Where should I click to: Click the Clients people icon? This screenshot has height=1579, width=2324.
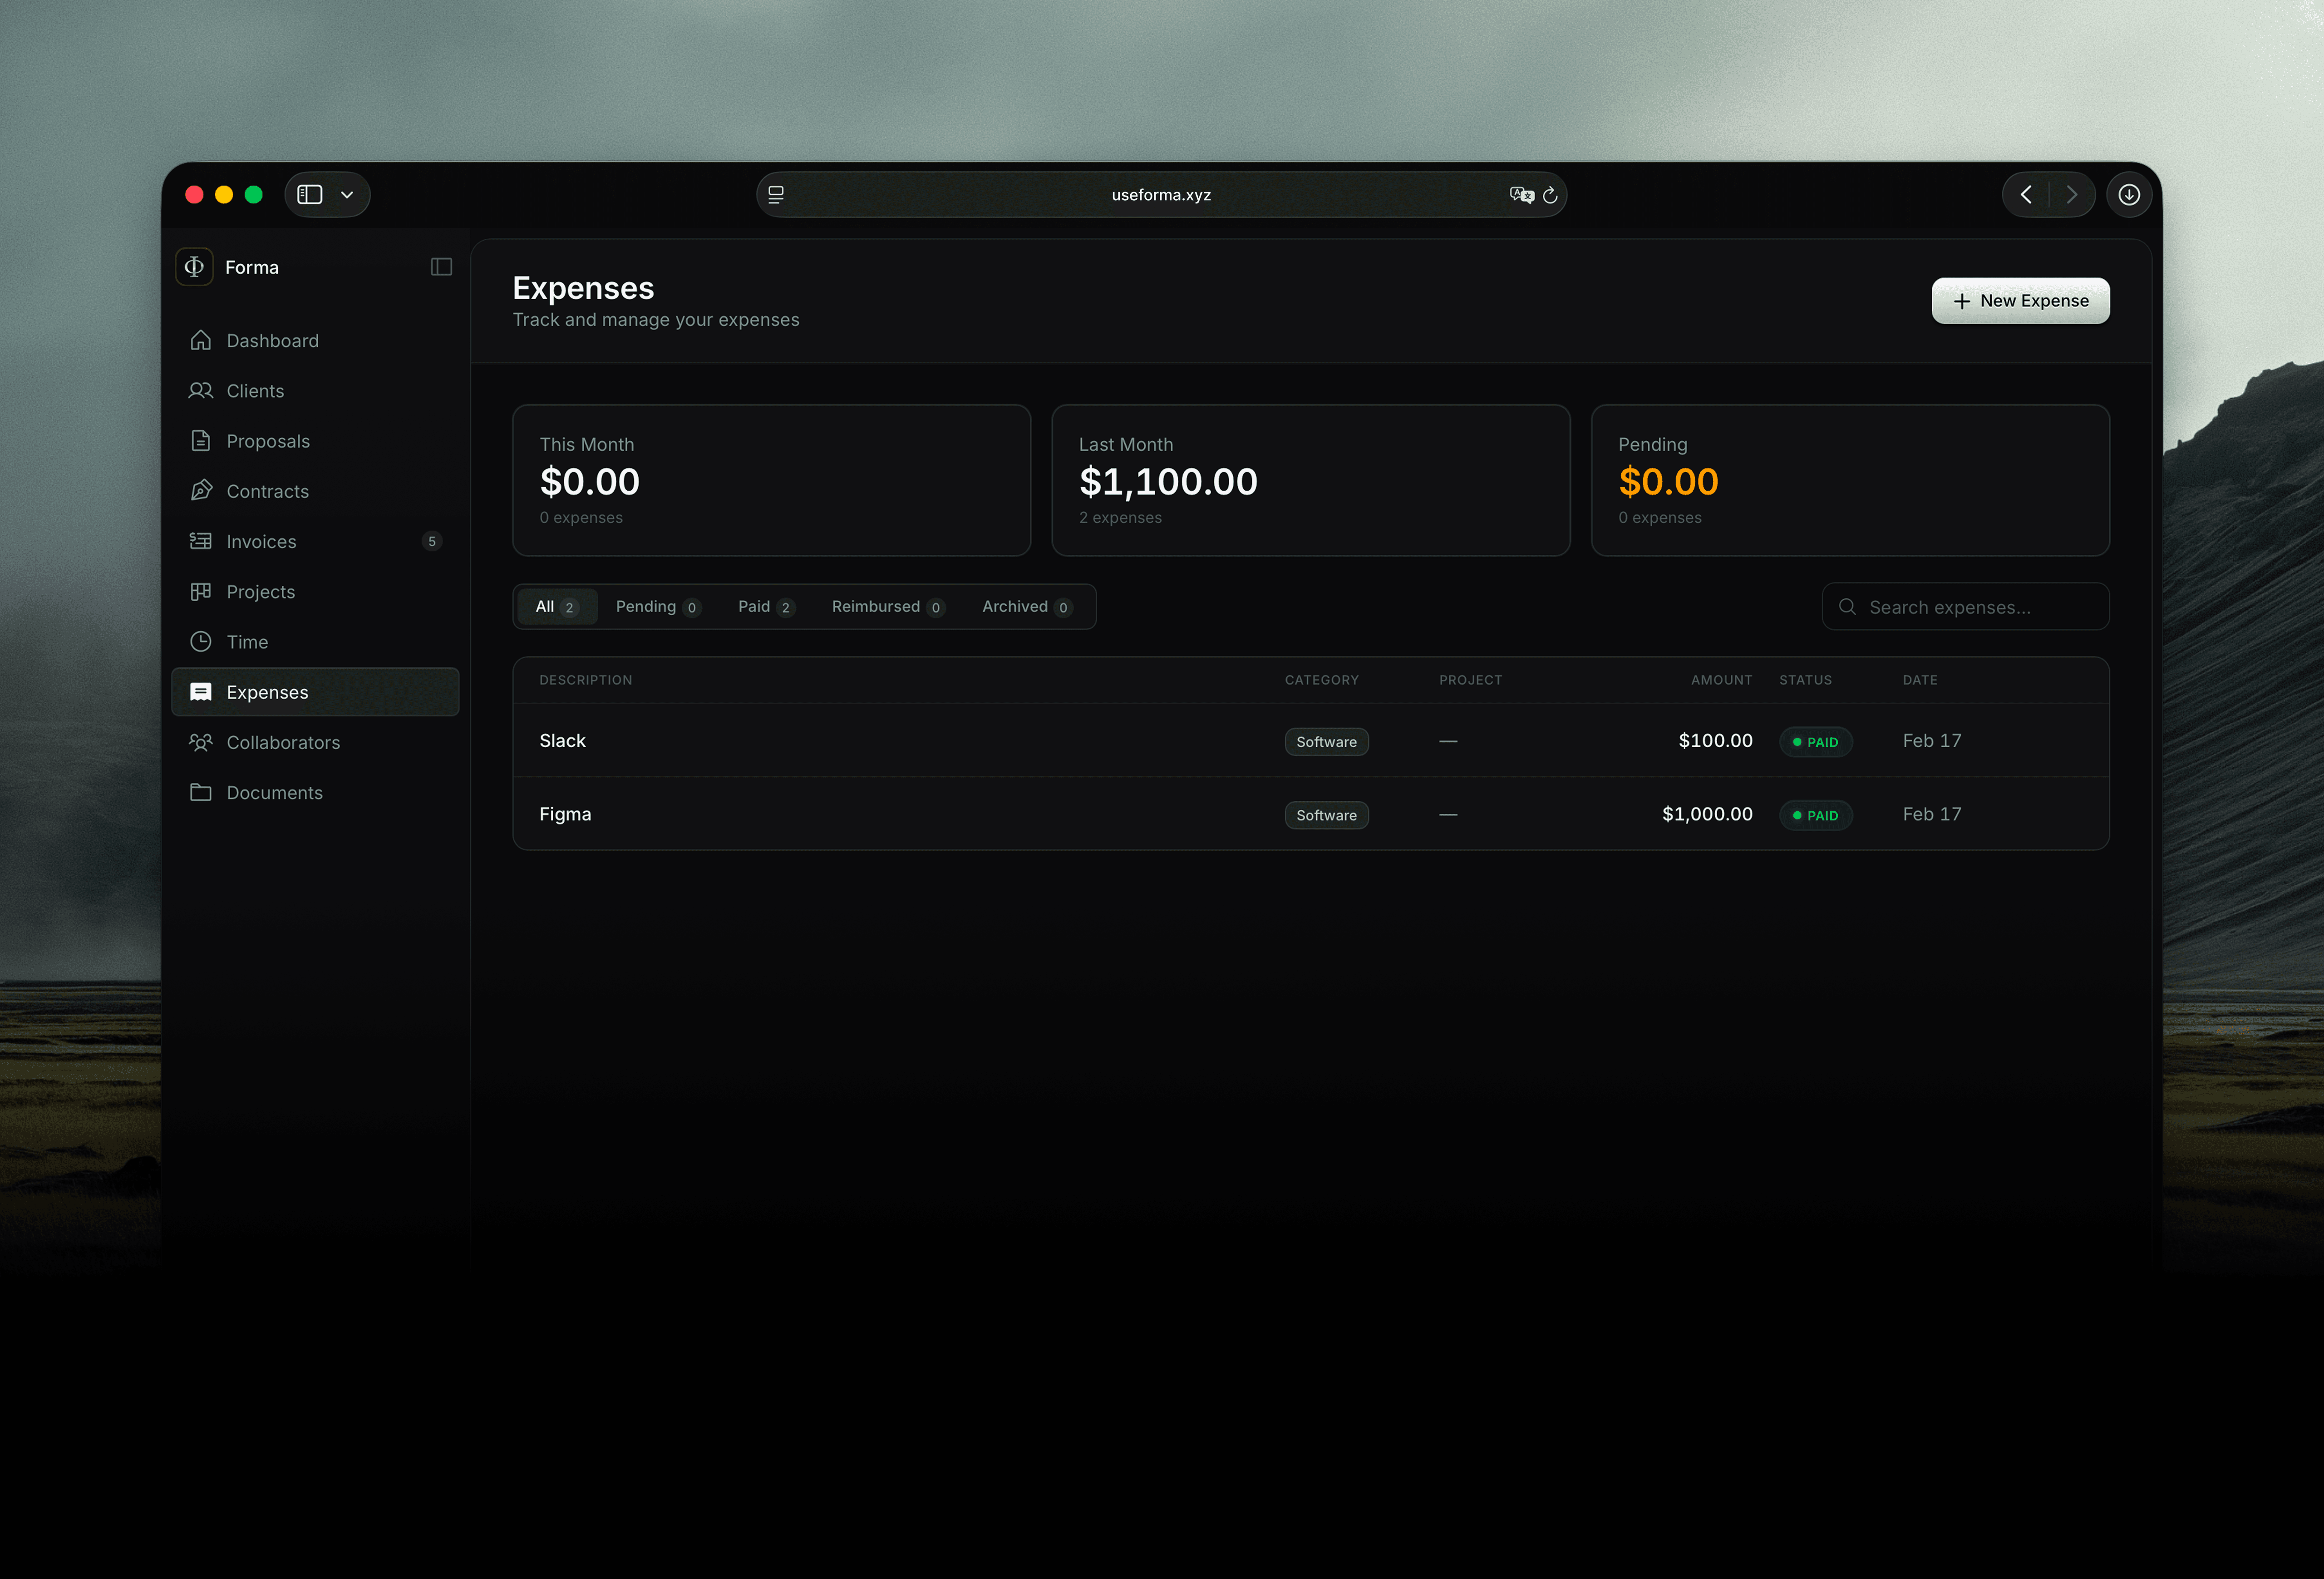click(201, 391)
